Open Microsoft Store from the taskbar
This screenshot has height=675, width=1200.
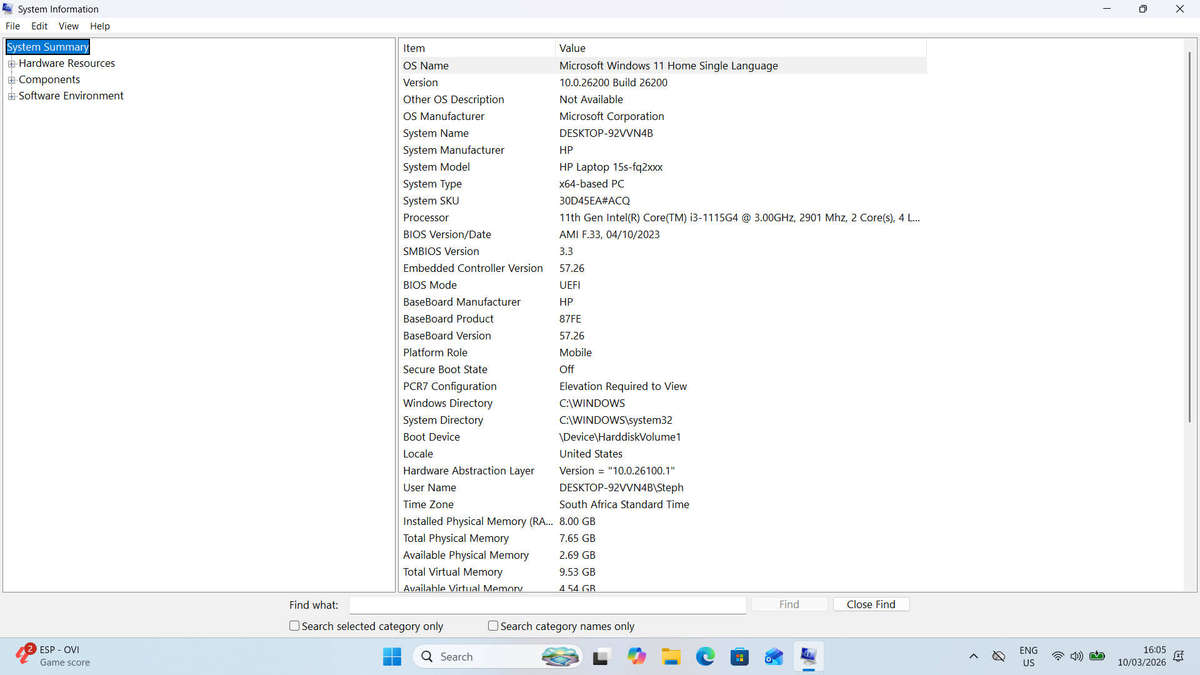click(x=739, y=656)
